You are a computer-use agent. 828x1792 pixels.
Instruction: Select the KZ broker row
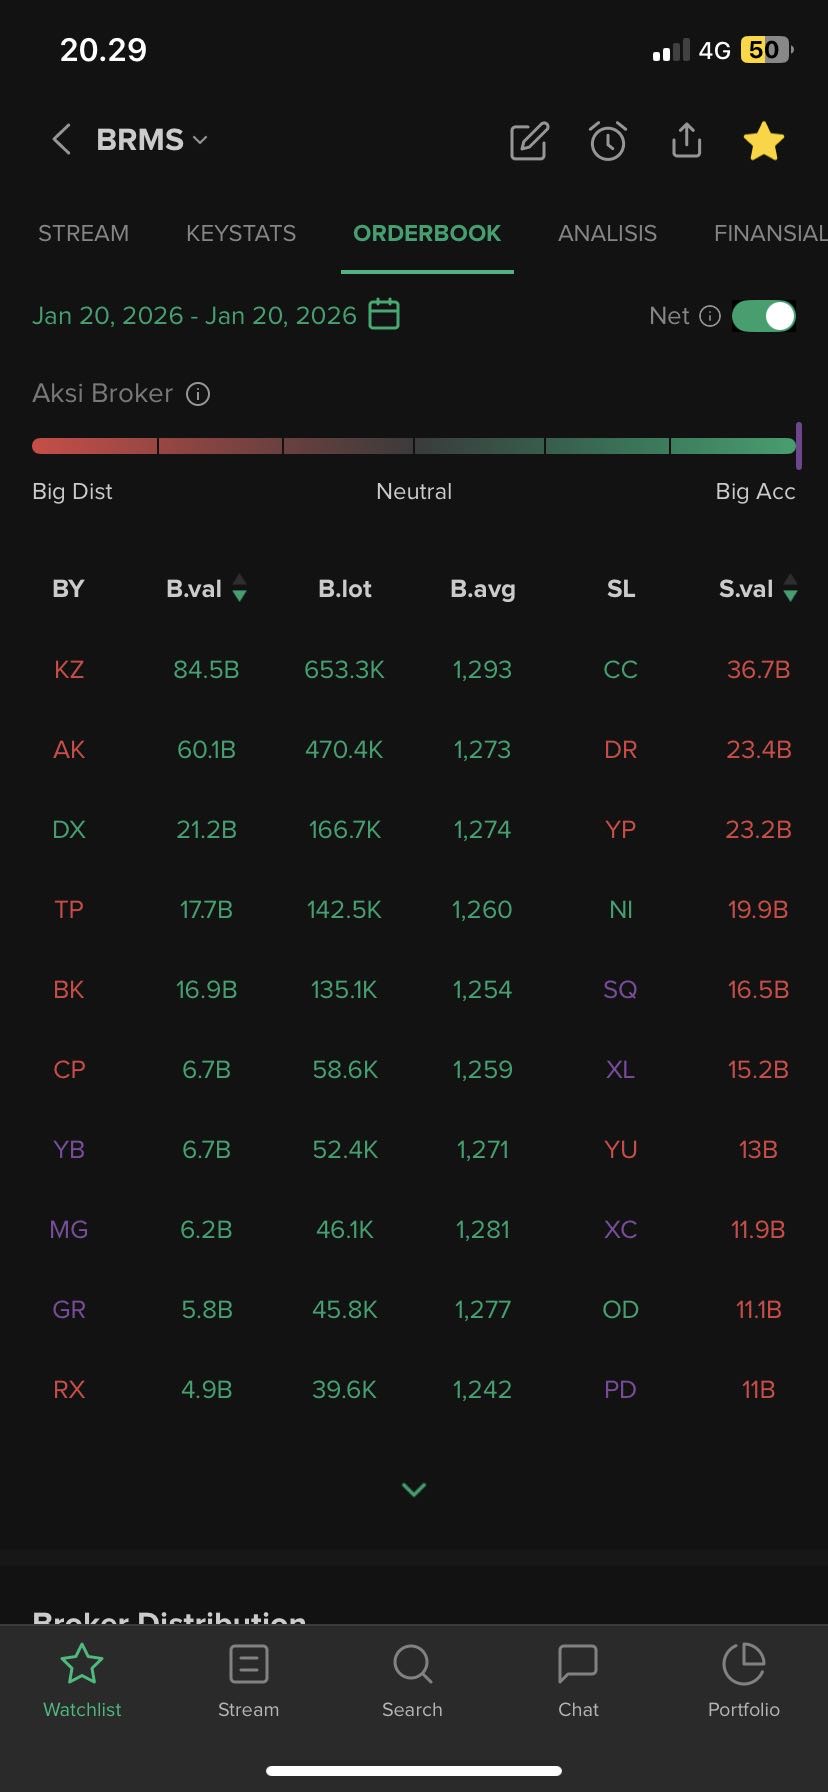point(69,669)
